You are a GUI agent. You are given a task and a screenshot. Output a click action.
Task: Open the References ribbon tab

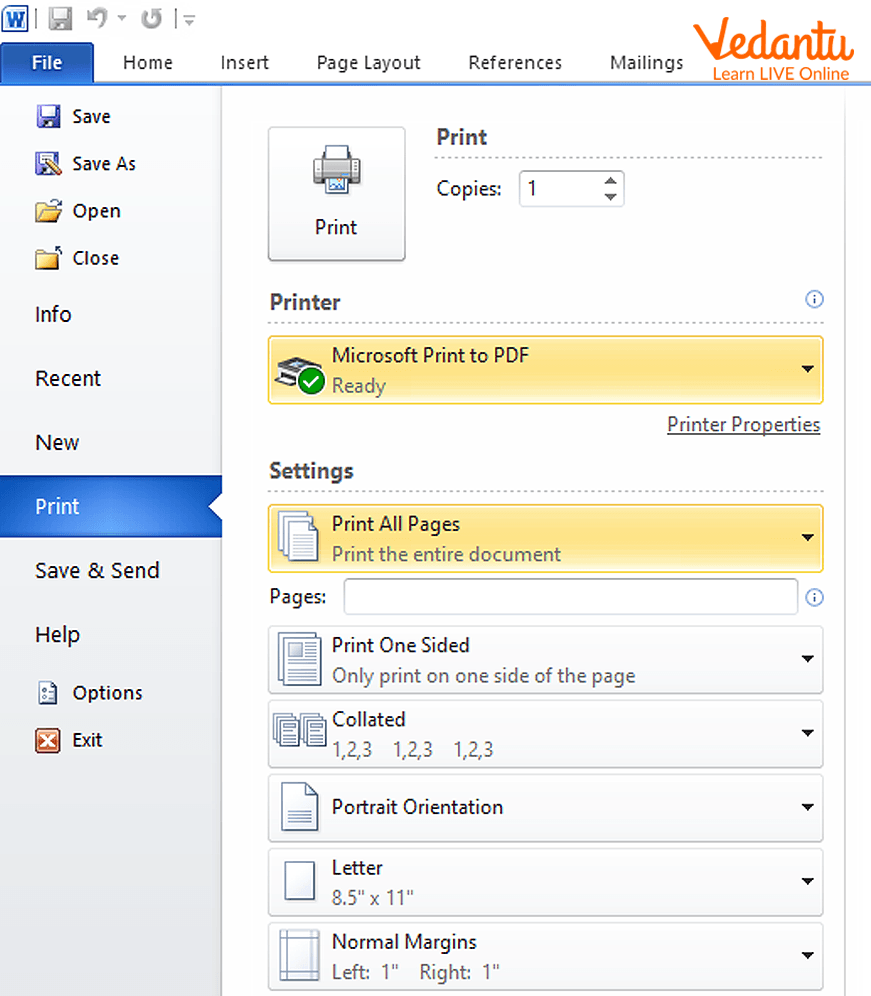click(x=515, y=62)
